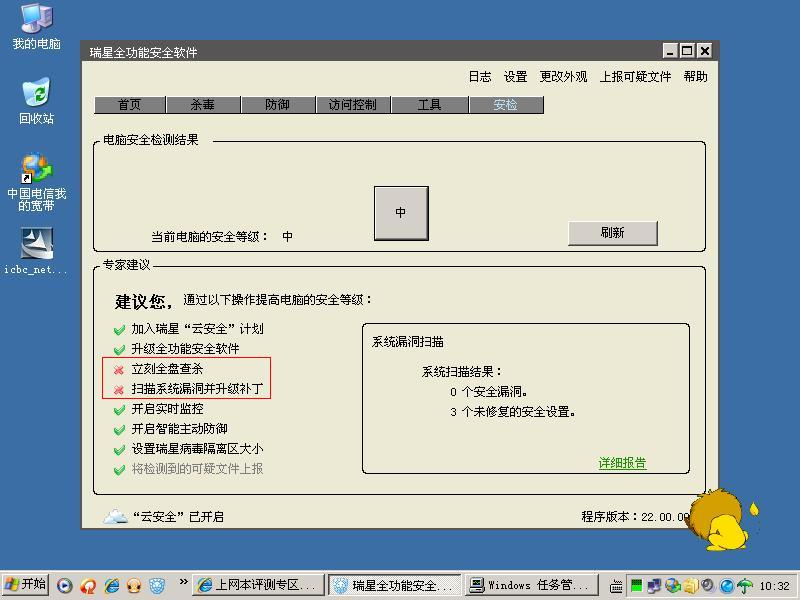800x600 pixels.
Task: Click the green umbrella Rising tray icon
Action: coord(745,586)
